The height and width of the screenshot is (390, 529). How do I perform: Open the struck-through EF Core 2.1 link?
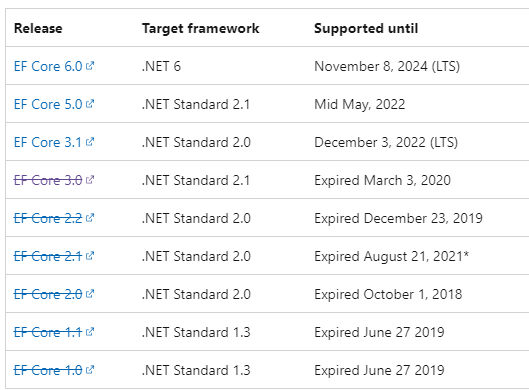(x=48, y=256)
